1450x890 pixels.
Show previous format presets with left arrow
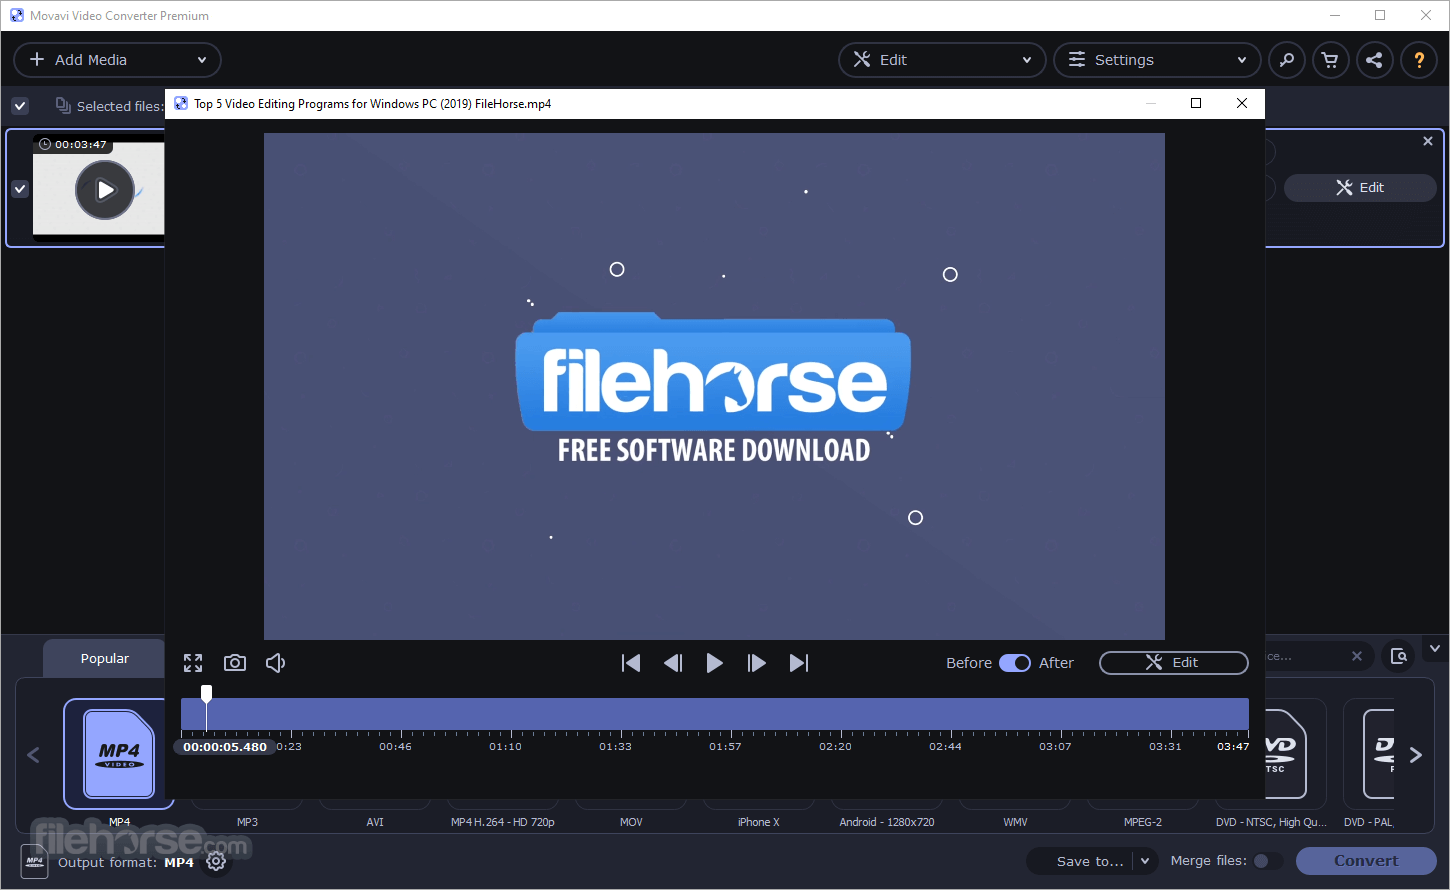click(x=33, y=755)
